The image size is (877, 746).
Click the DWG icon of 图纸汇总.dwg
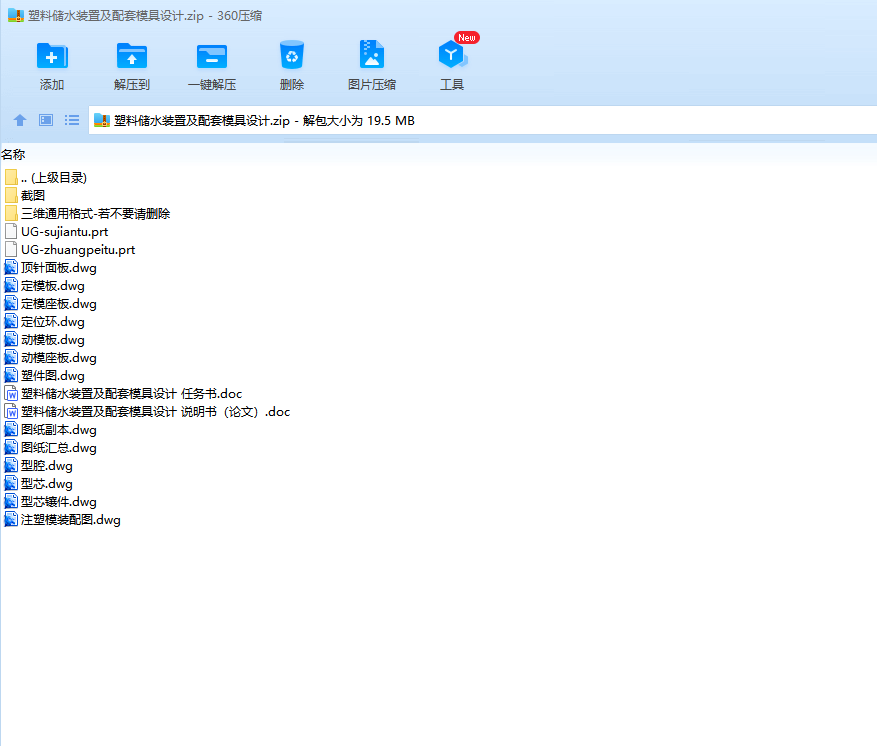[x=11, y=448]
